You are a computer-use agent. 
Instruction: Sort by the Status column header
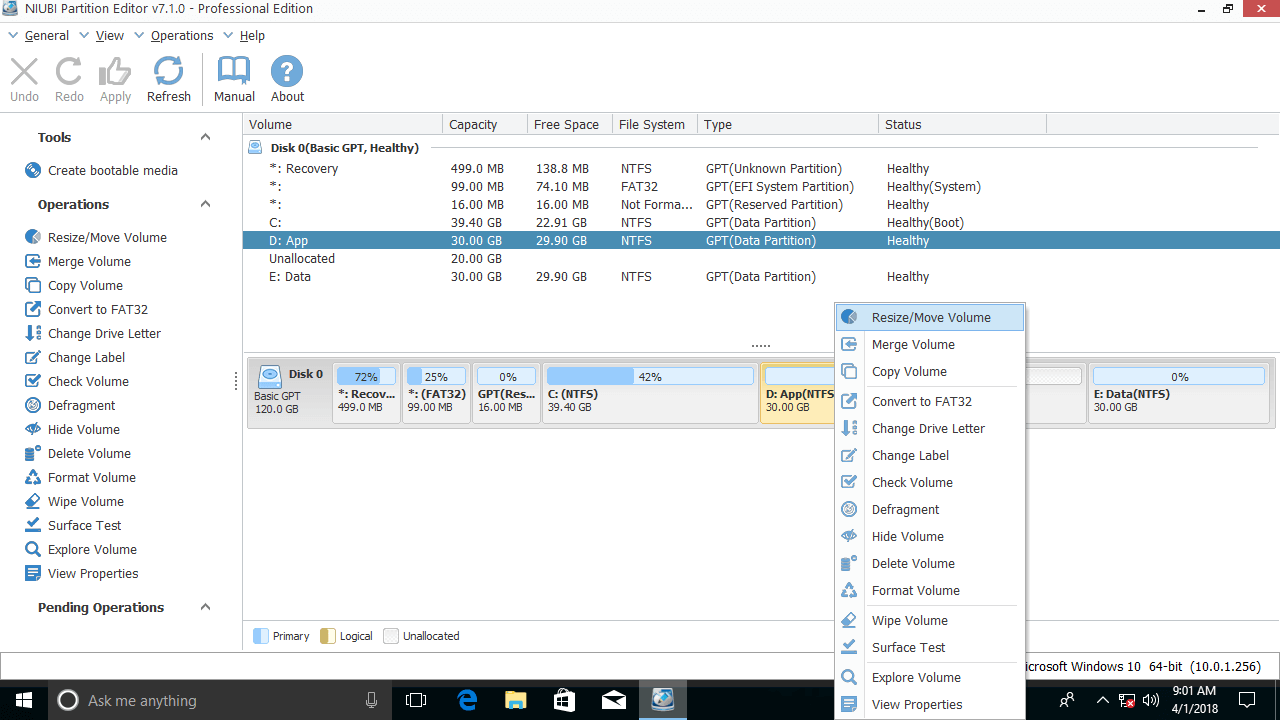point(962,124)
